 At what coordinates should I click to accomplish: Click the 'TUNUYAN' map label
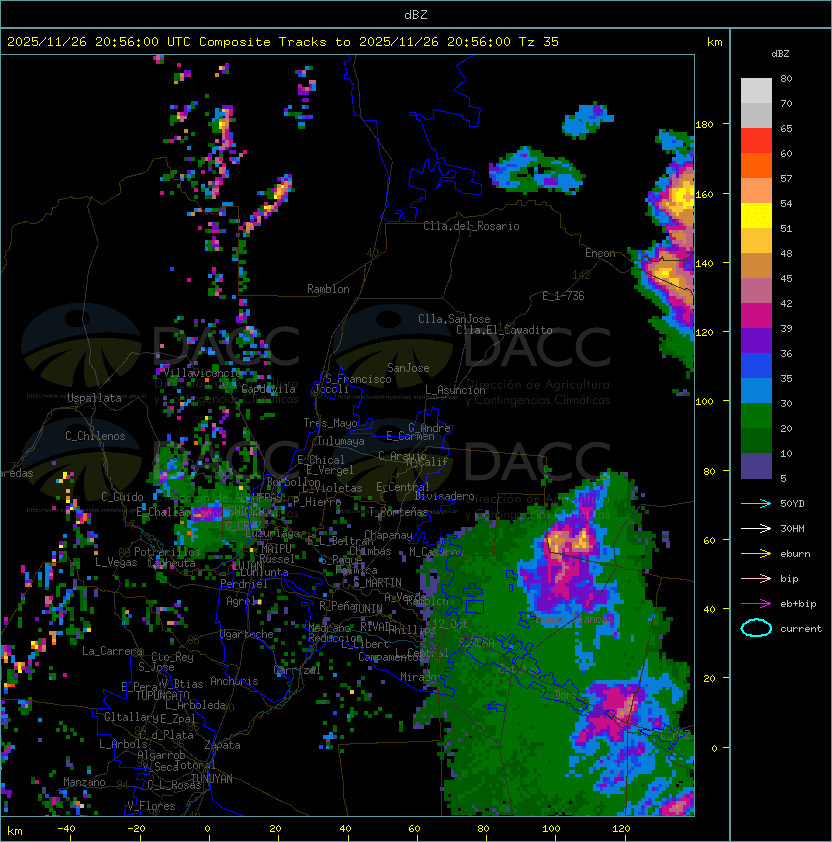pos(212,778)
